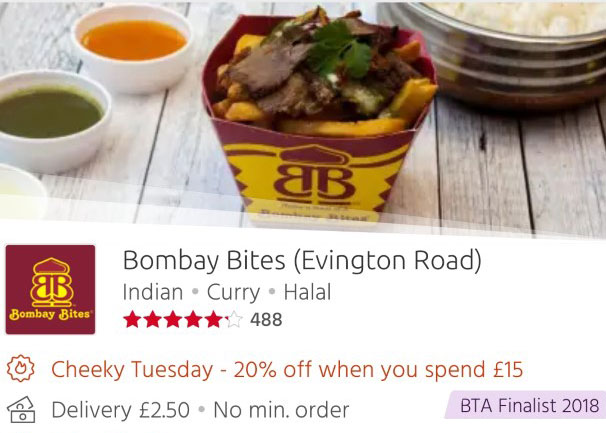Select the Indian cuisine tag
The image size is (606, 433).
153,292
